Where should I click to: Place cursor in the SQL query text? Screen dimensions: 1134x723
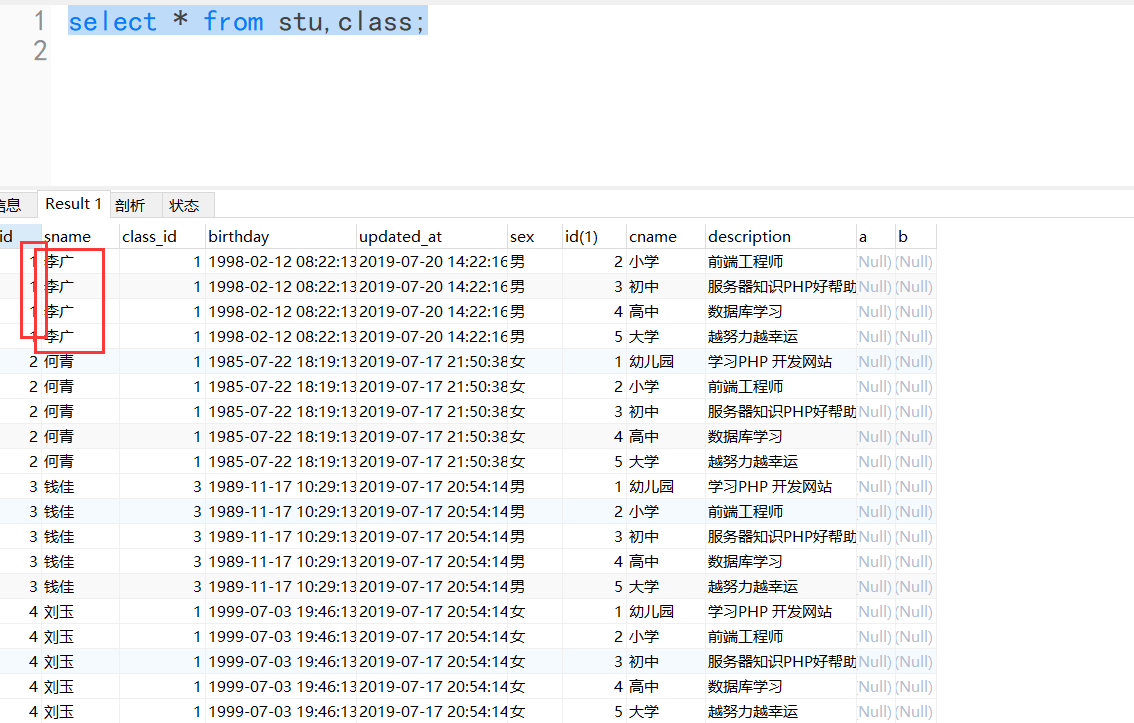(247, 20)
